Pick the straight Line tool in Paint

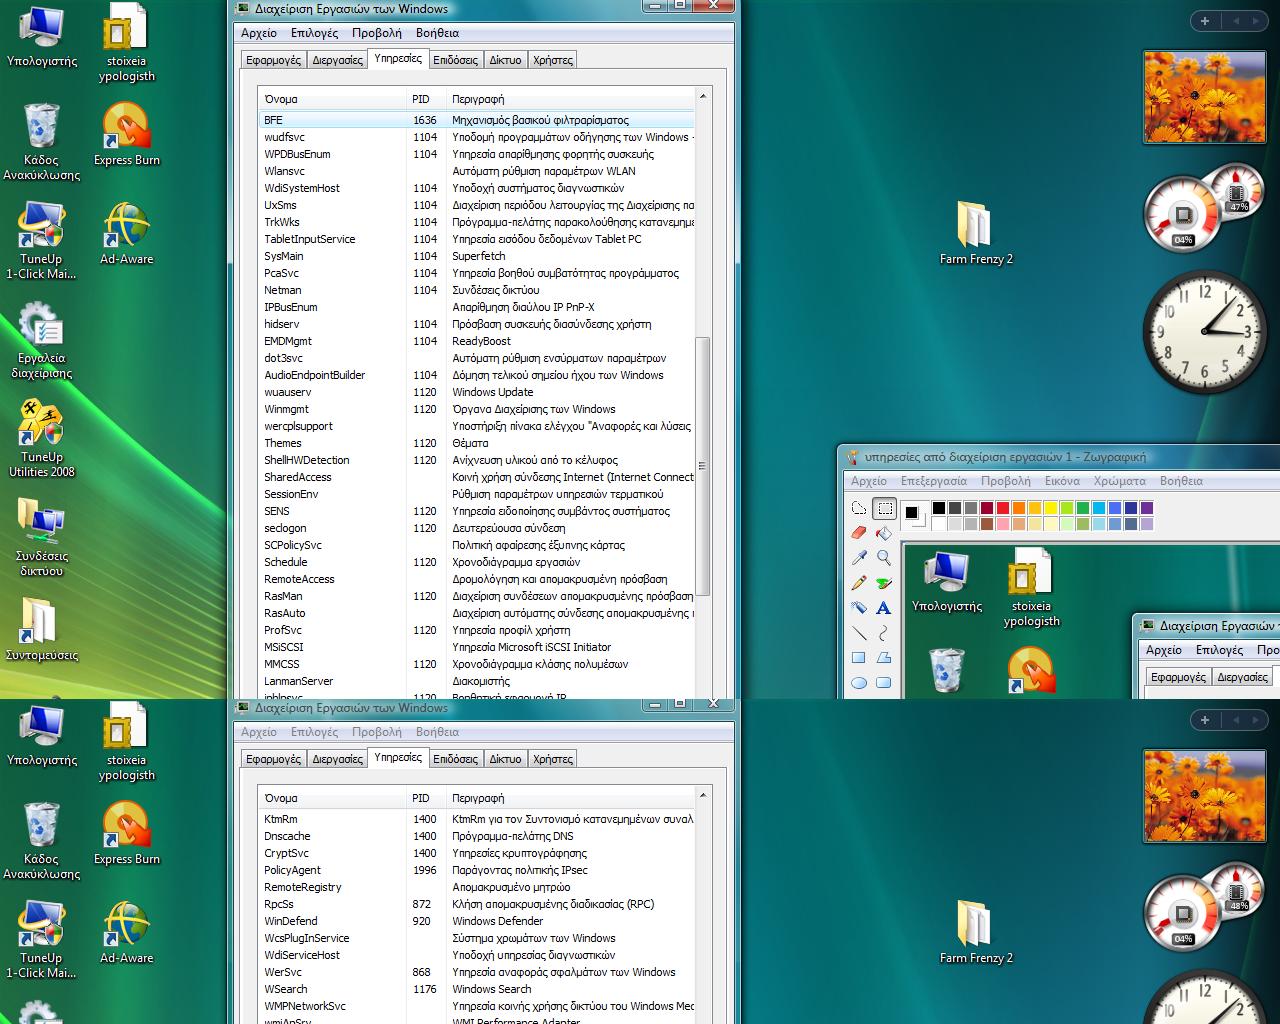(859, 633)
